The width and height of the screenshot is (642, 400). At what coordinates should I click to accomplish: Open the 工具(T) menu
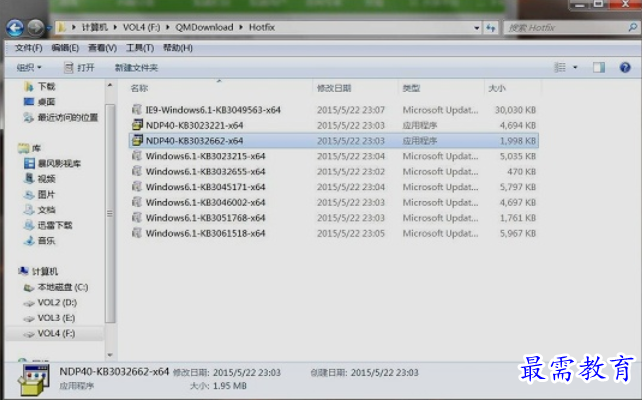tap(140, 48)
